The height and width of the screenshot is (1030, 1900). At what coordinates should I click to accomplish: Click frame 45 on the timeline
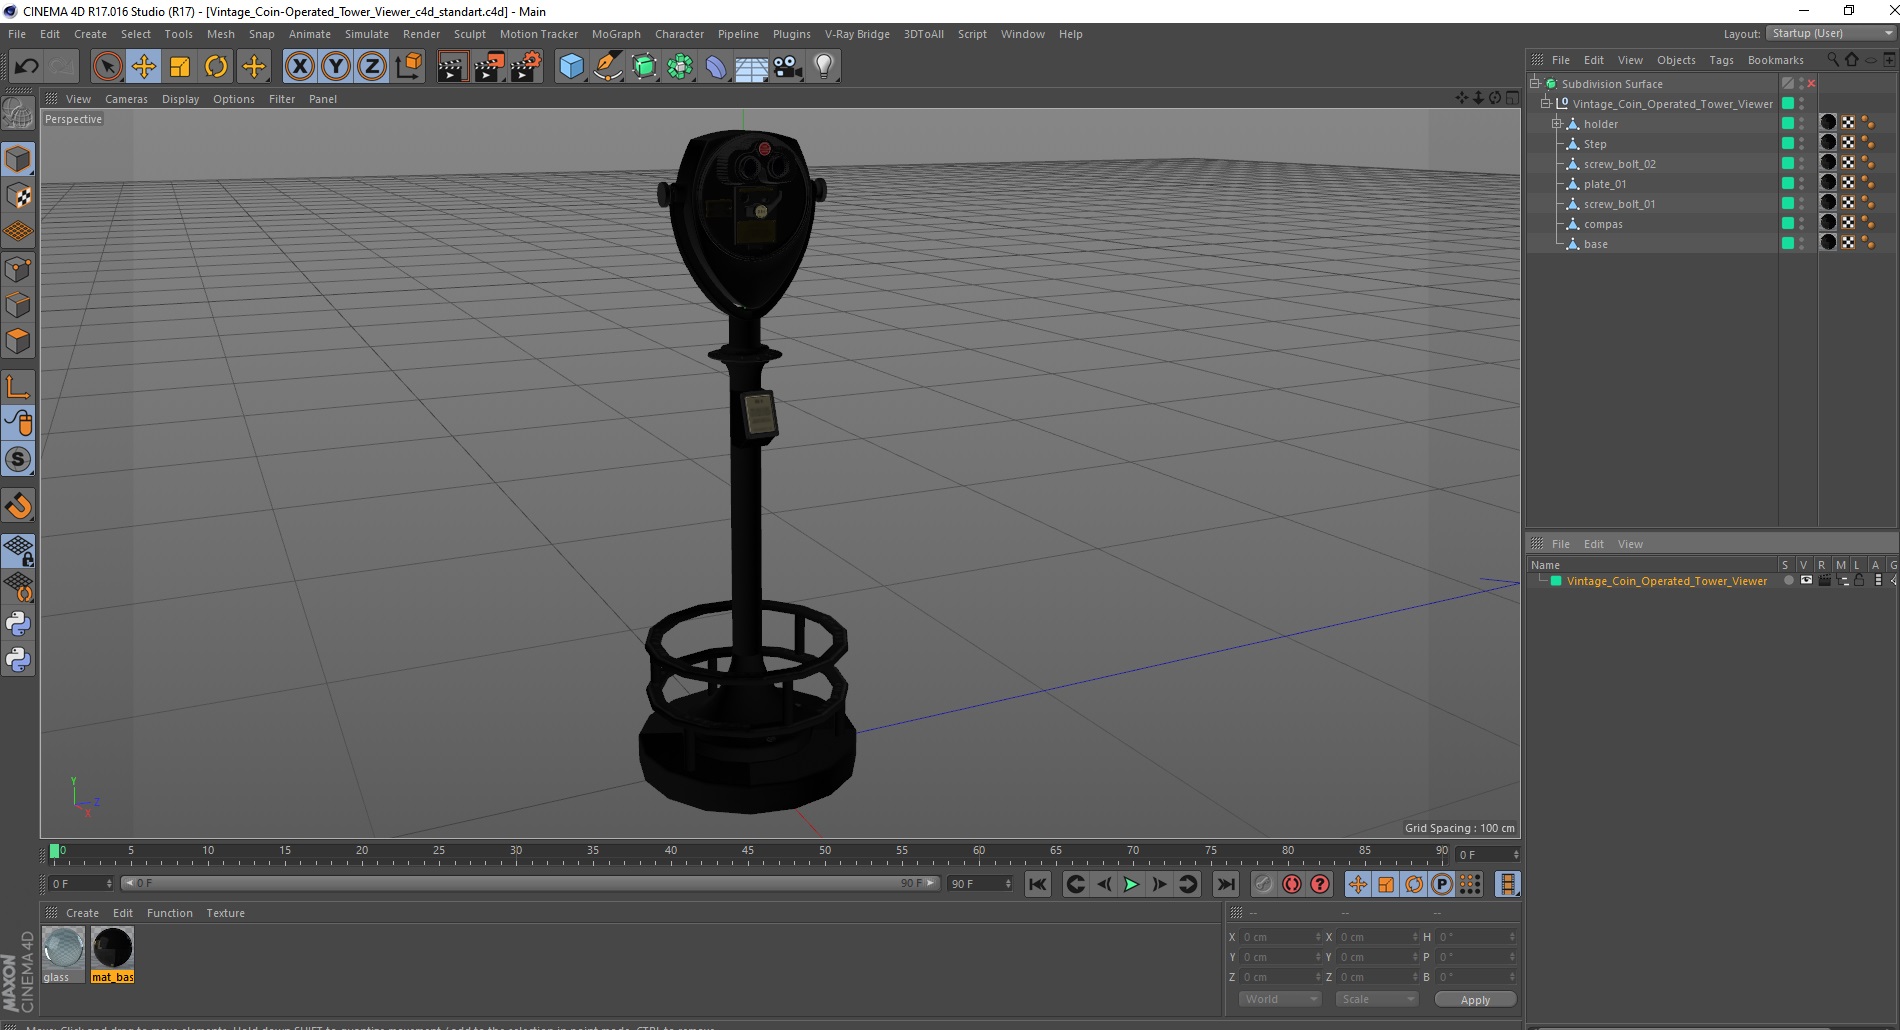click(x=748, y=853)
